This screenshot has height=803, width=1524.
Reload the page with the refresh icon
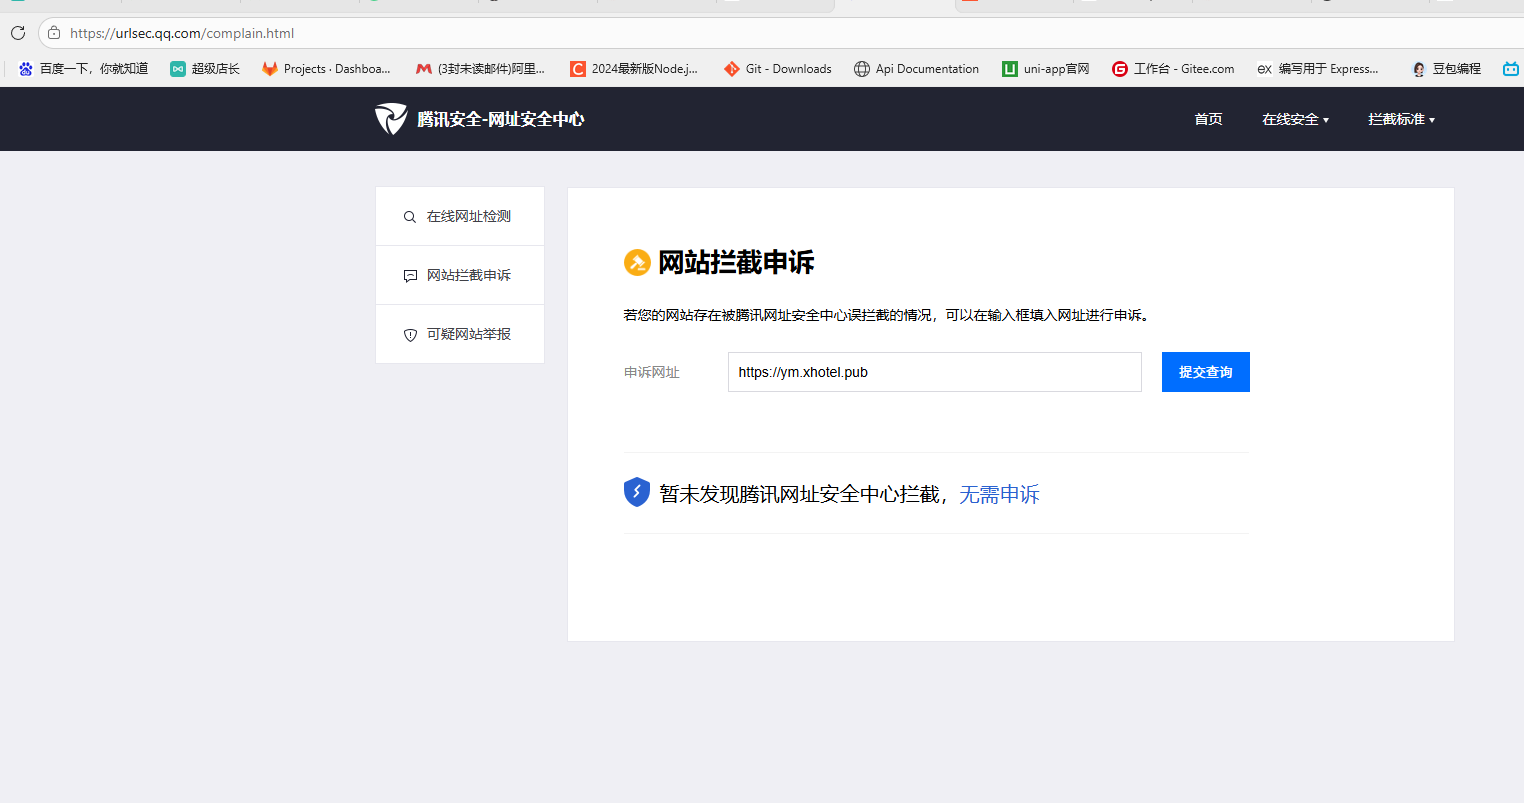point(17,33)
